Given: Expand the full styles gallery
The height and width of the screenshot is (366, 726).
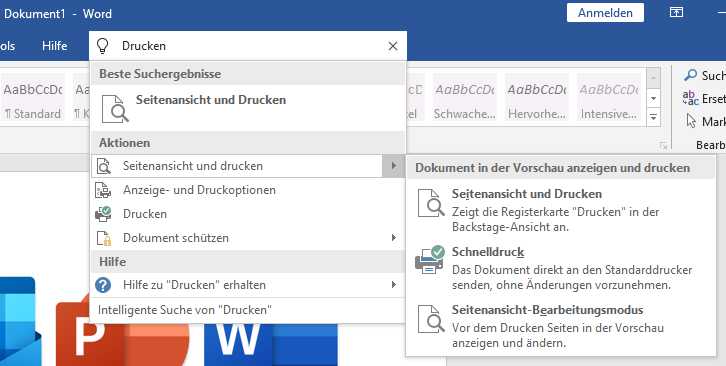Looking at the screenshot, I should pyautogui.click(x=653, y=117).
